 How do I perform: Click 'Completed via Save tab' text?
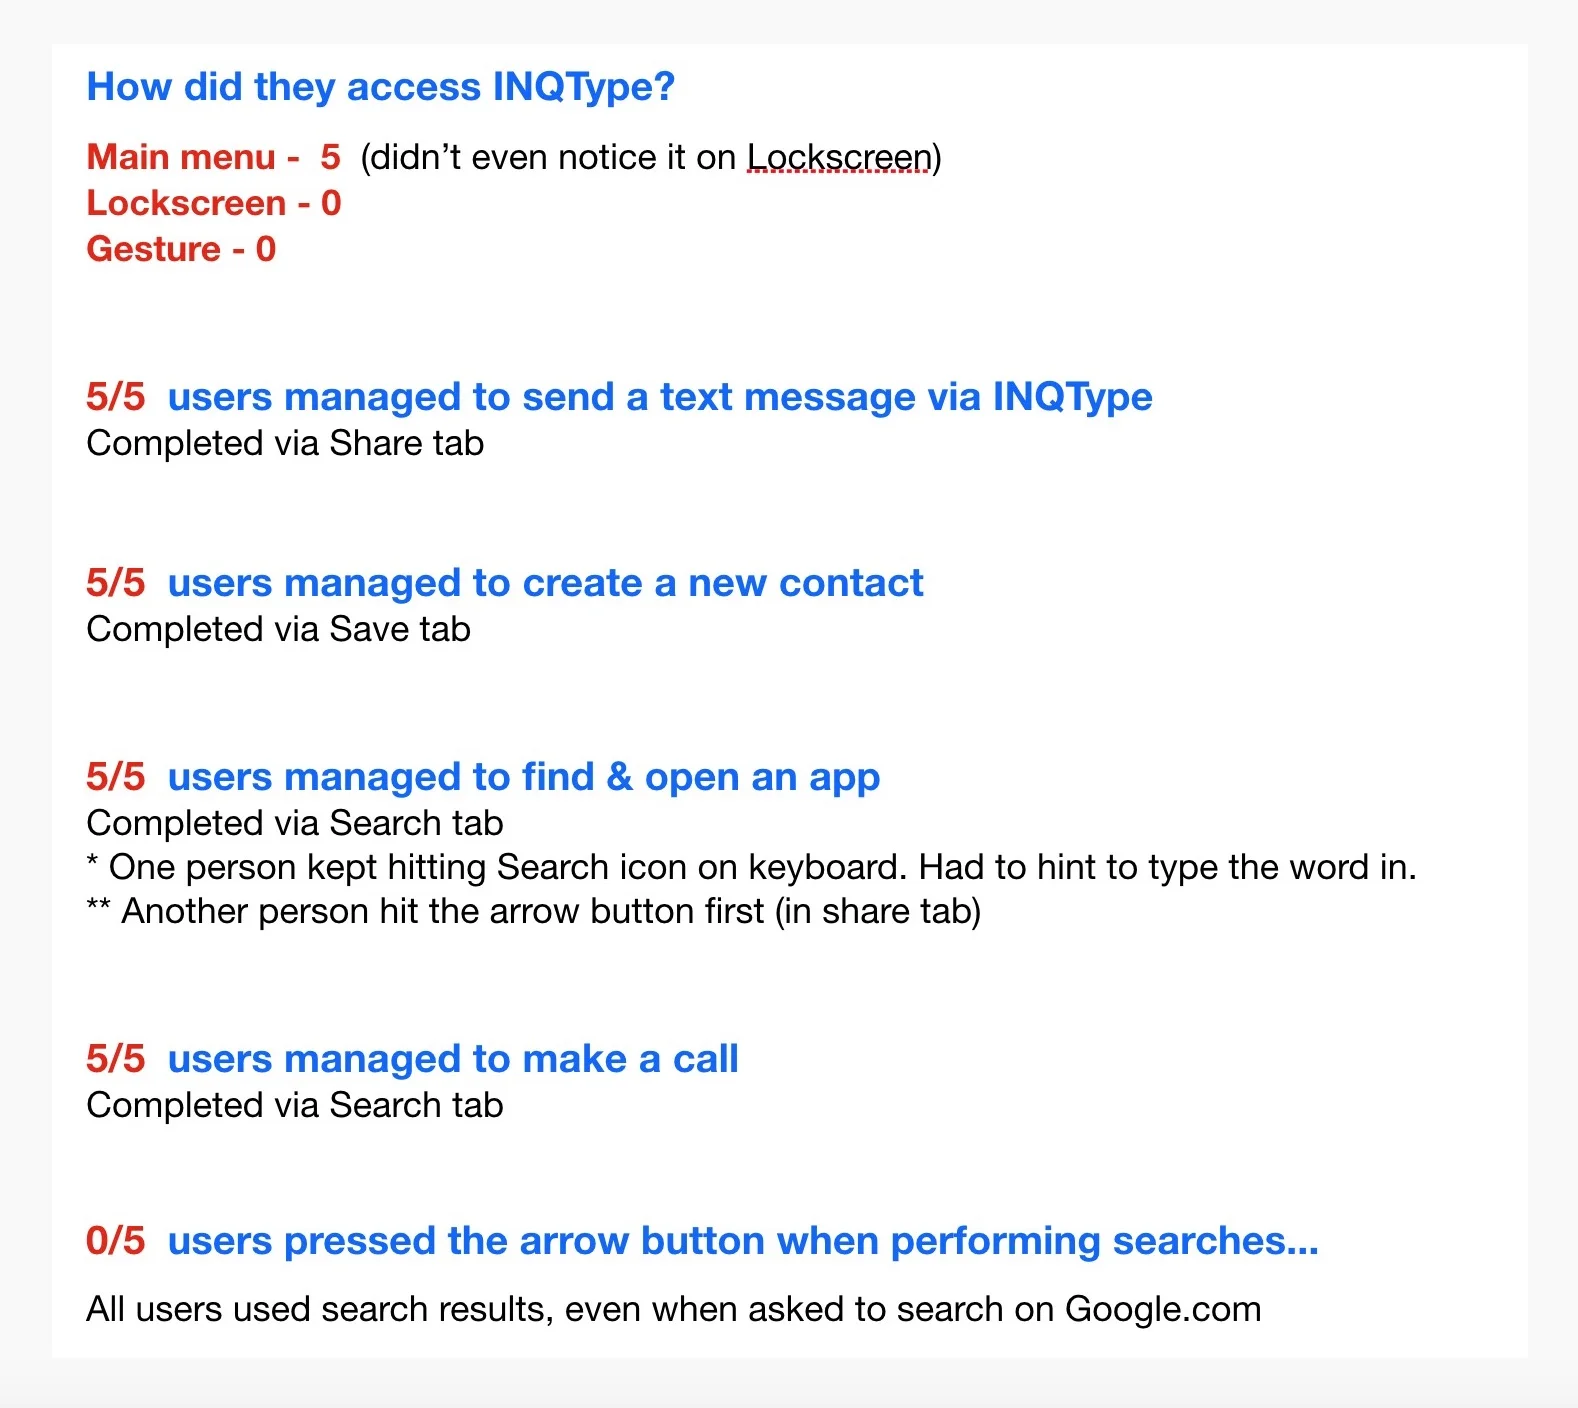(x=278, y=629)
